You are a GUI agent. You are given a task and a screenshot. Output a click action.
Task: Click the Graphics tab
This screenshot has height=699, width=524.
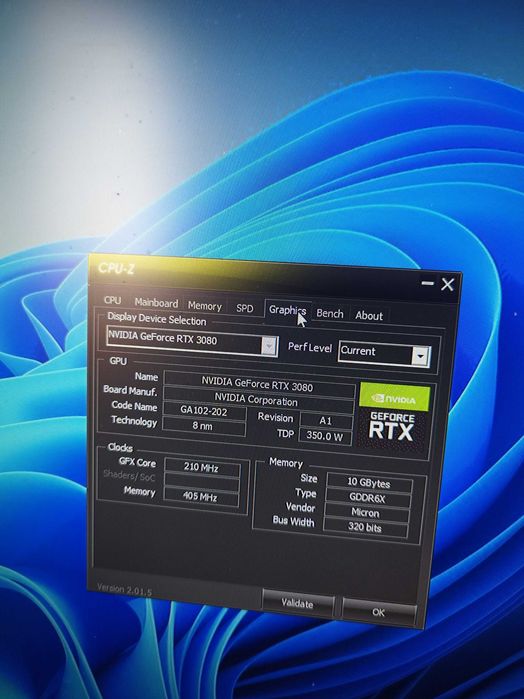(287, 310)
